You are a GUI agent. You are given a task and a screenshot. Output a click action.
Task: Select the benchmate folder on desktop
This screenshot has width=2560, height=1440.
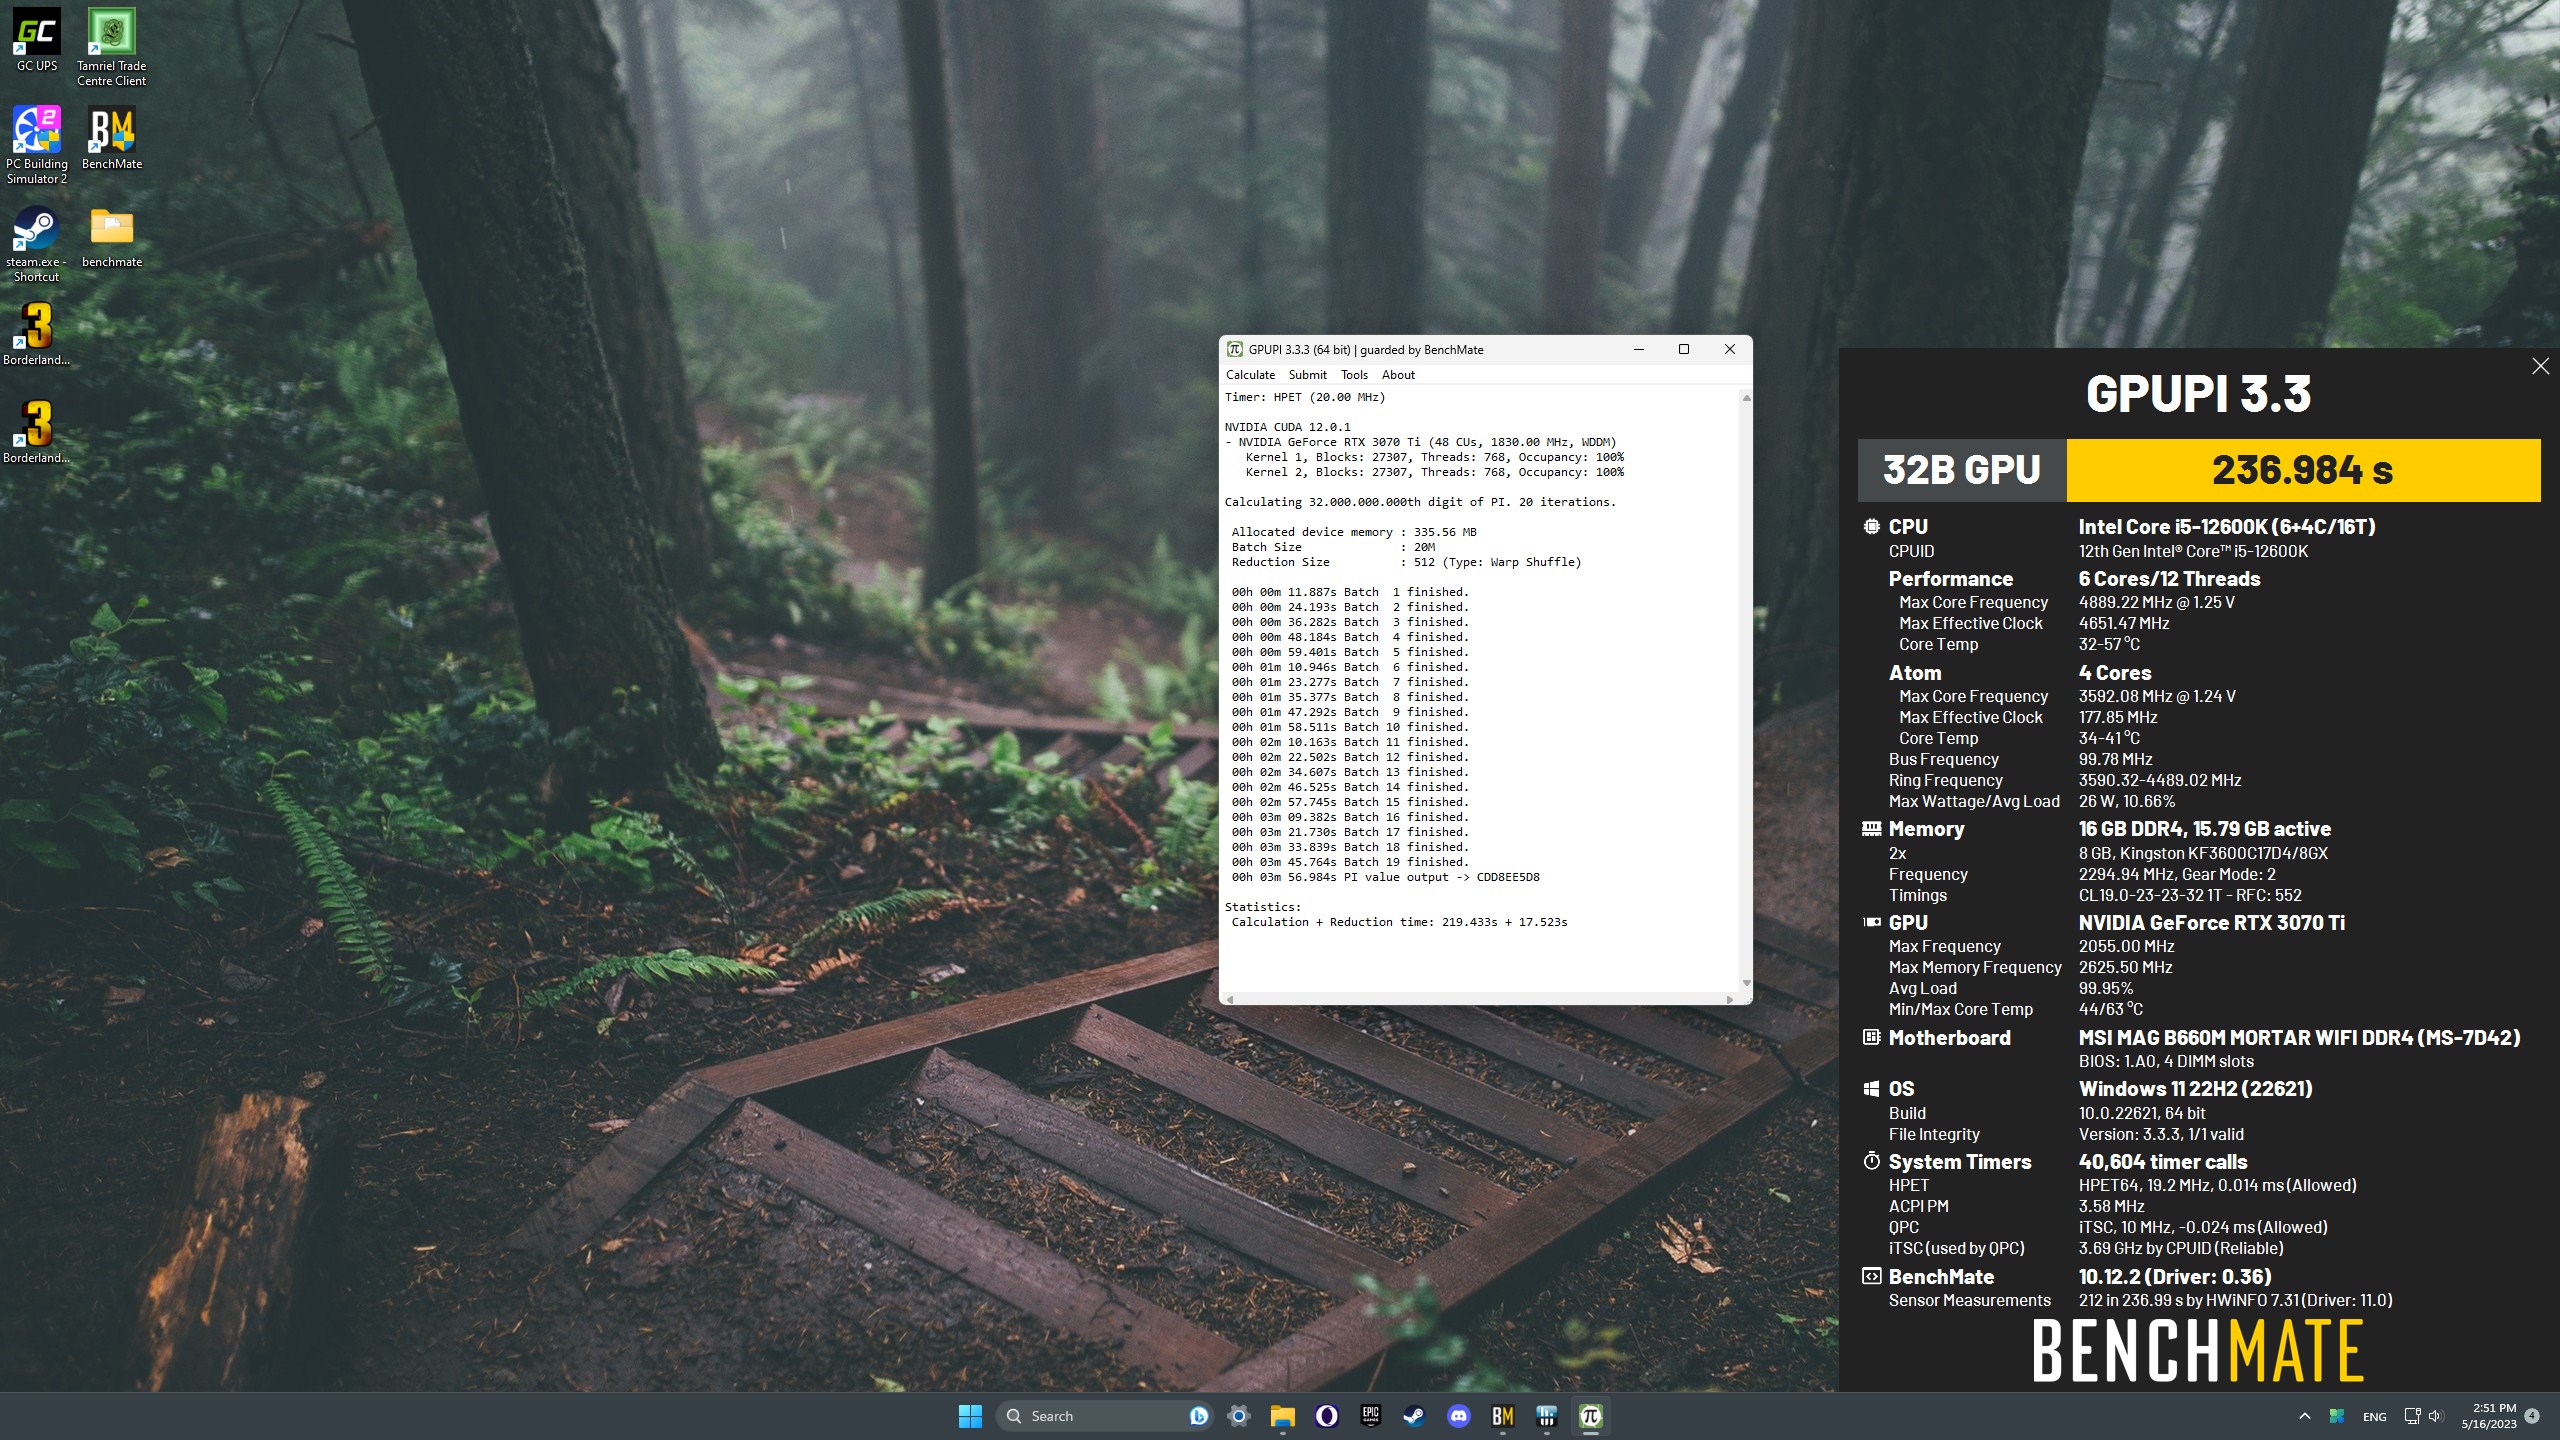click(x=111, y=236)
